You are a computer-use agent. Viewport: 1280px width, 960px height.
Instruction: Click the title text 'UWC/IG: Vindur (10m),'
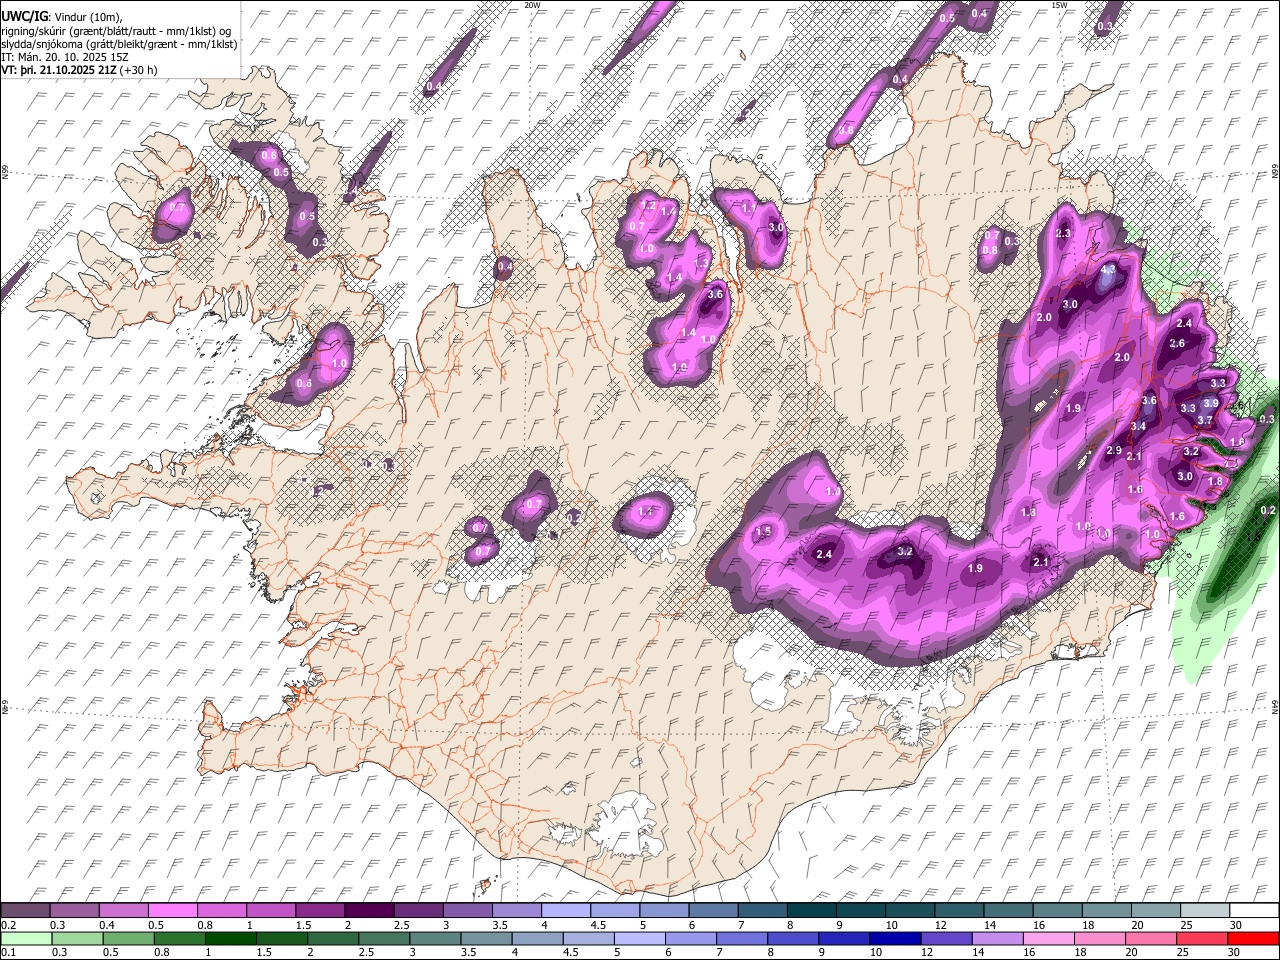(61, 17)
